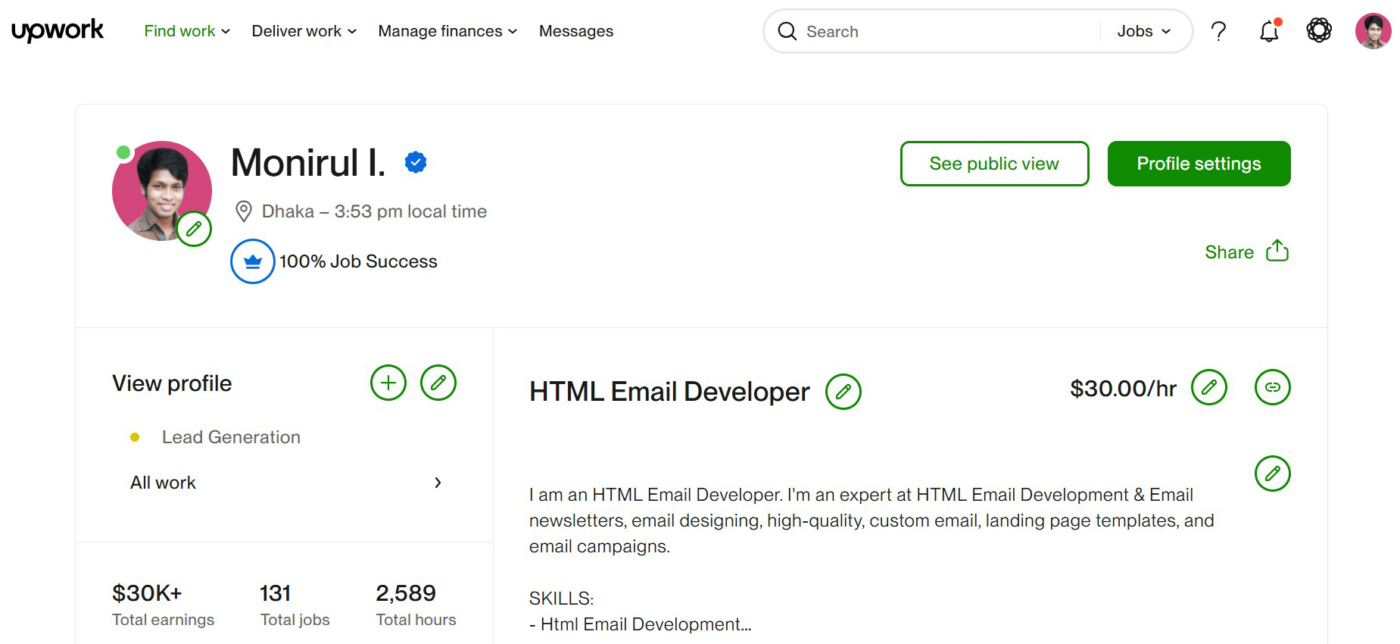Edit the View profile section pencil icon
This screenshot has height=644, width=1400.
pyautogui.click(x=438, y=382)
